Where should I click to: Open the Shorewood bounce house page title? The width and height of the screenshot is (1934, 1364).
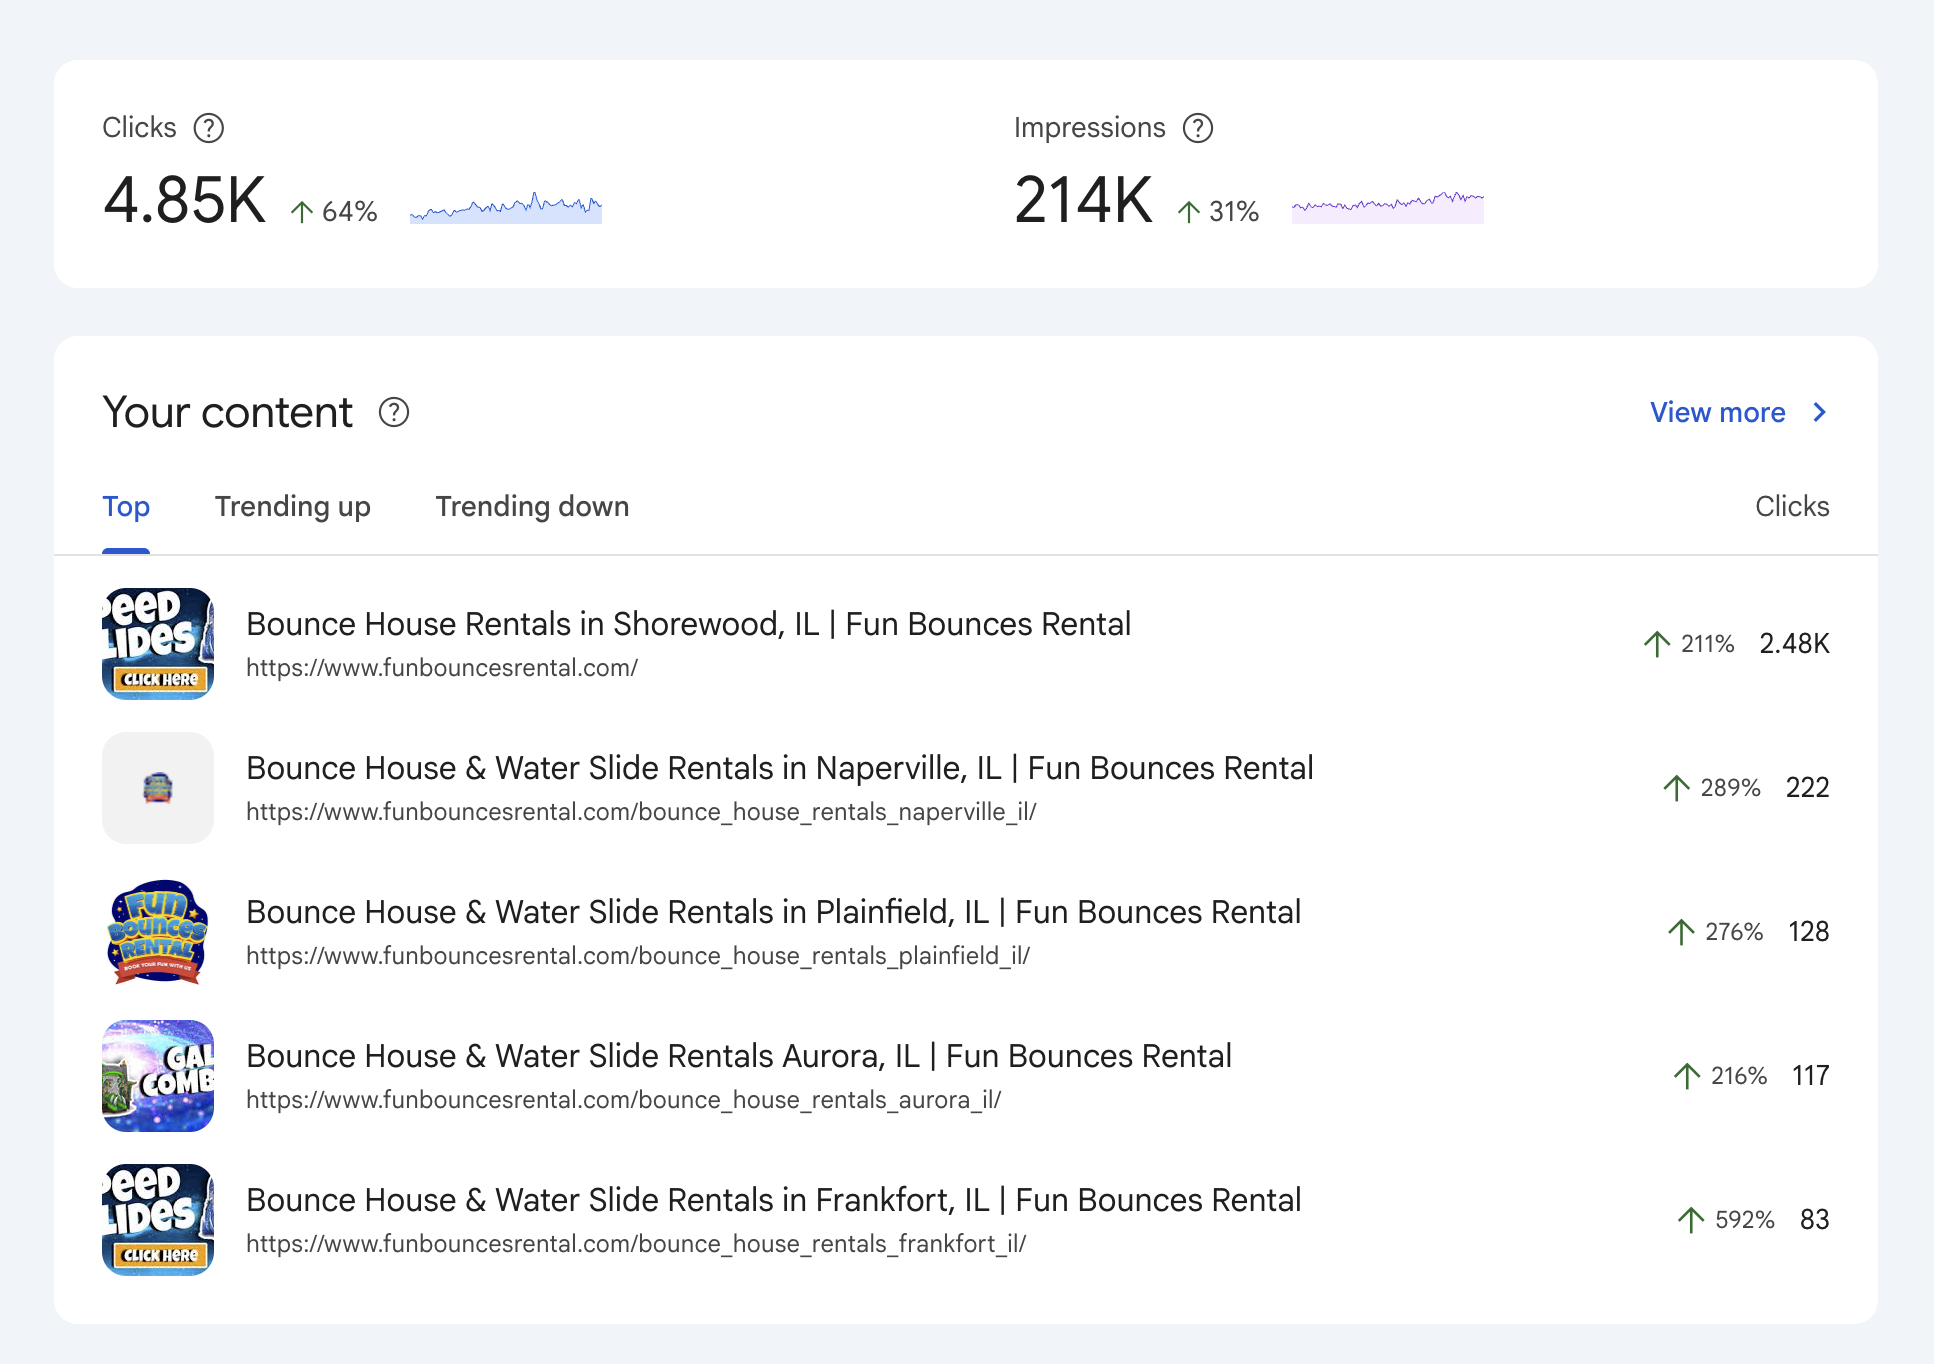(x=689, y=624)
